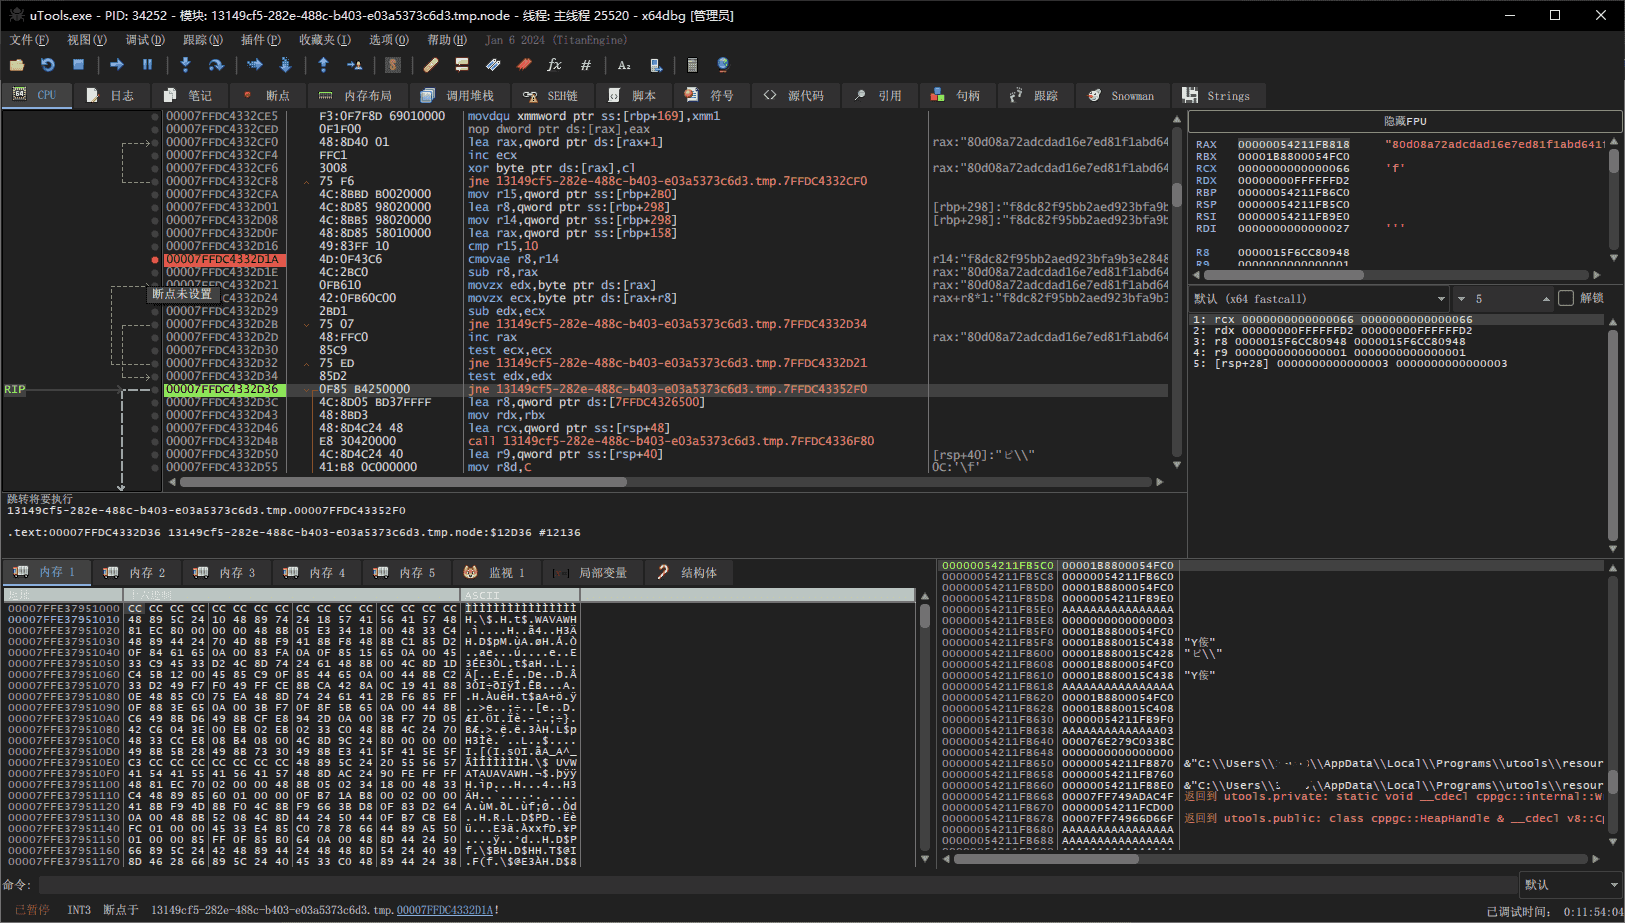Click the 隐藏FPU button
This screenshot has height=923, width=1625.
(x=1405, y=121)
